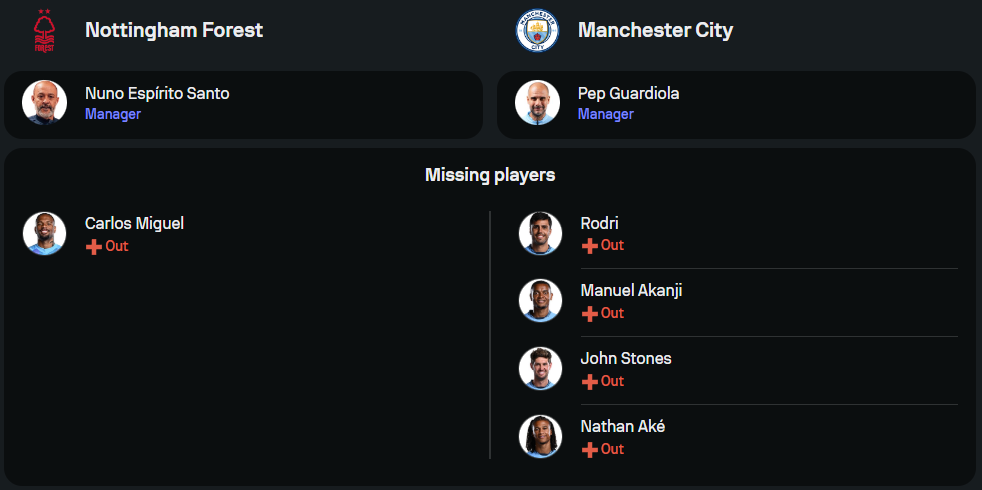
Task: Open Nuno Espírito Santo's manager photo
Action: [x=44, y=103]
